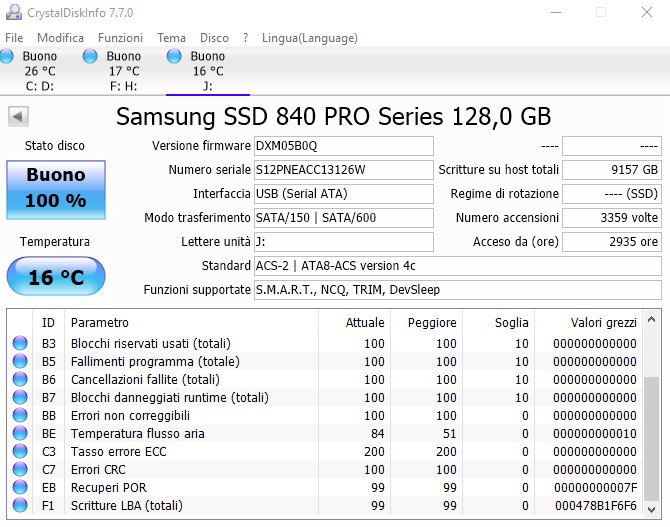
Task: Click status orb for B6 Cancellazioni fallite
Action: coord(20,379)
